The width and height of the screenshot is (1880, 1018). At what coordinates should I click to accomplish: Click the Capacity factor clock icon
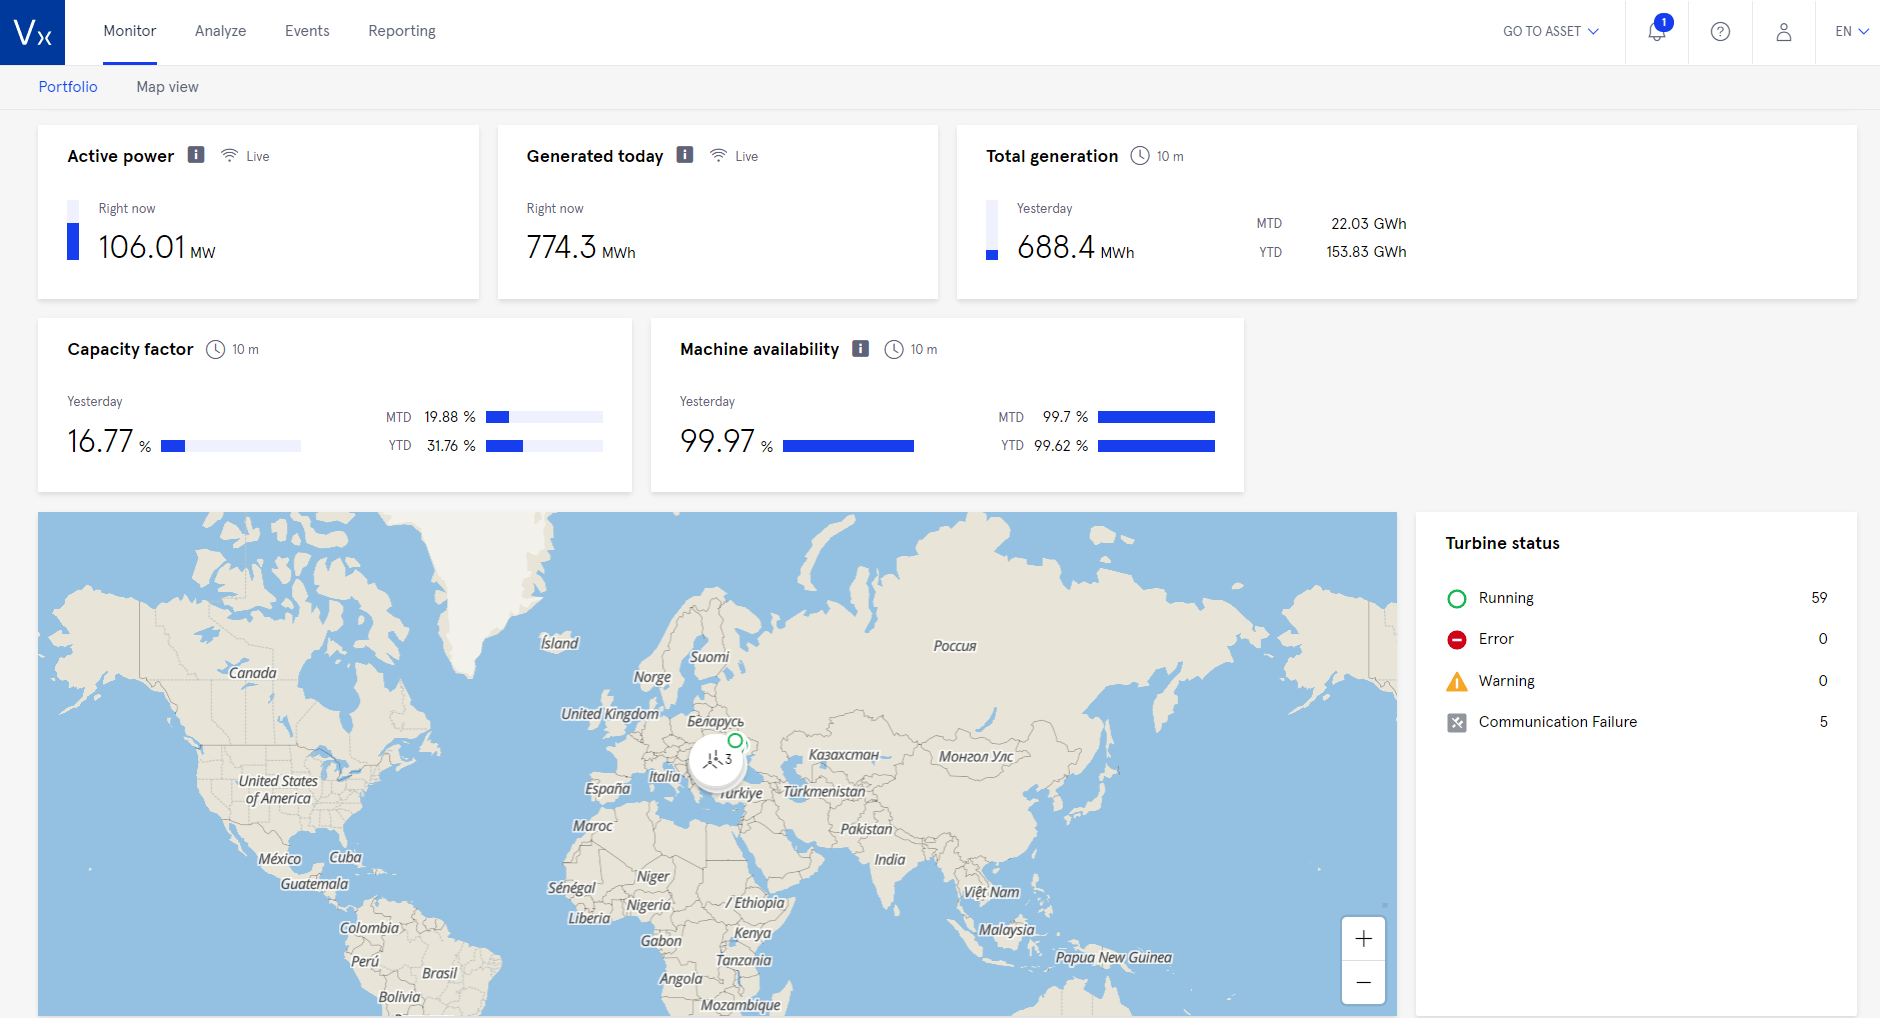coord(215,349)
